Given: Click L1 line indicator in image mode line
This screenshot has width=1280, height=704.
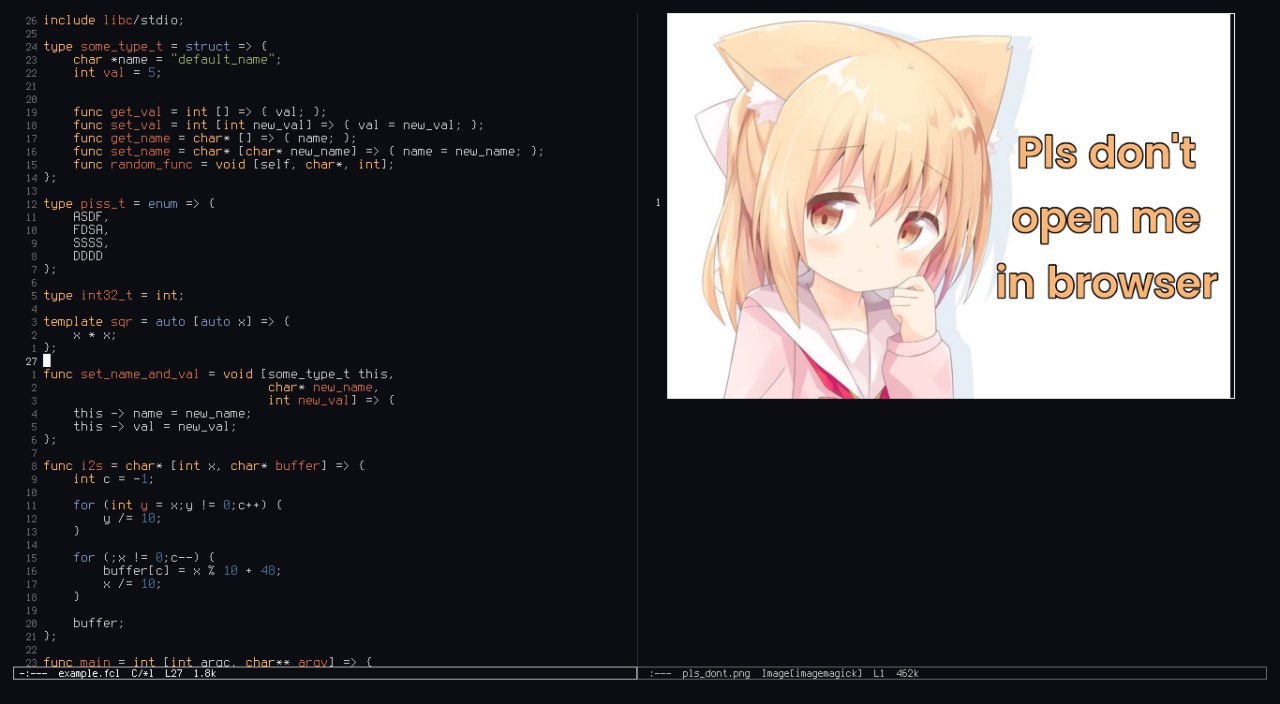Looking at the screenshot, I should coord(879,674).
